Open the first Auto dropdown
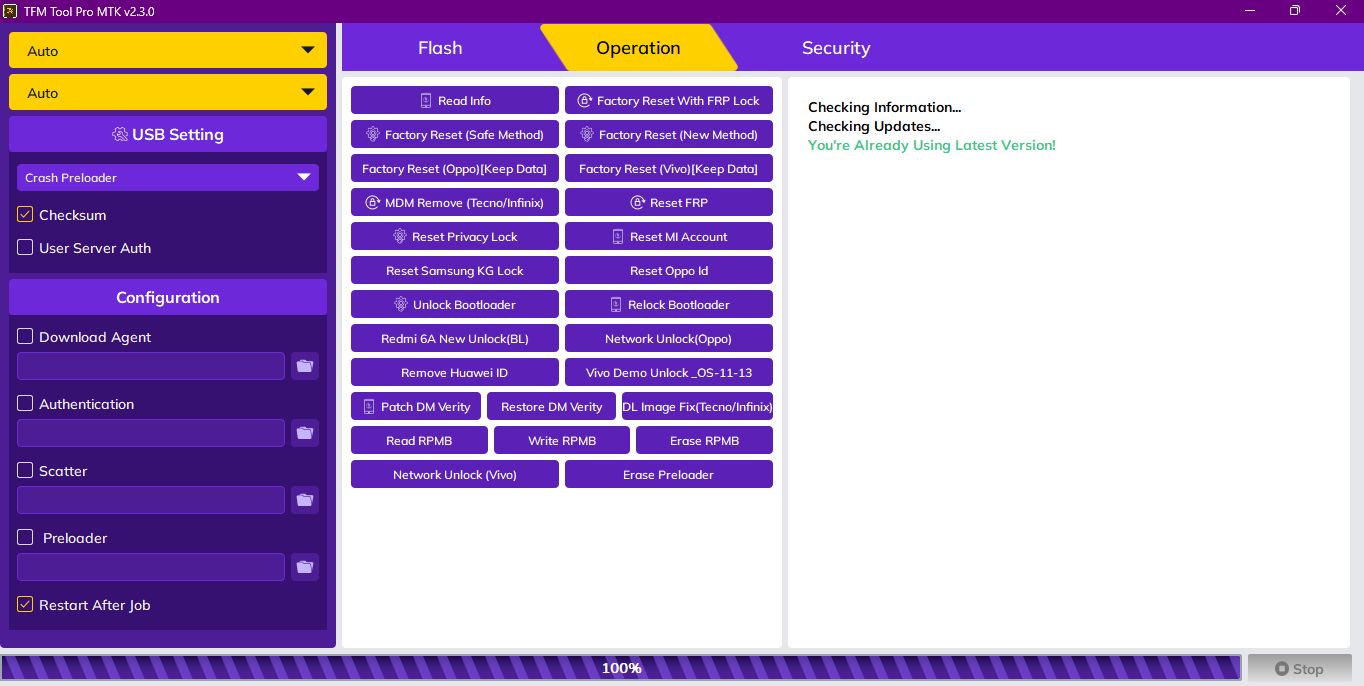Screen dimensions: 1364x686 pos(168,51)
